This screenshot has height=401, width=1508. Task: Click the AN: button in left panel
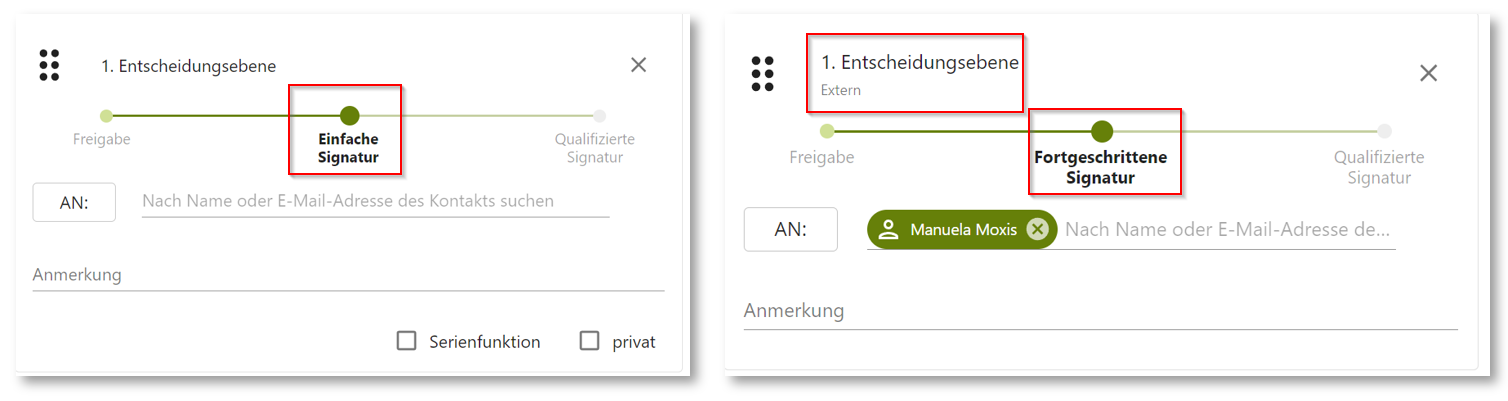point(74,202)
